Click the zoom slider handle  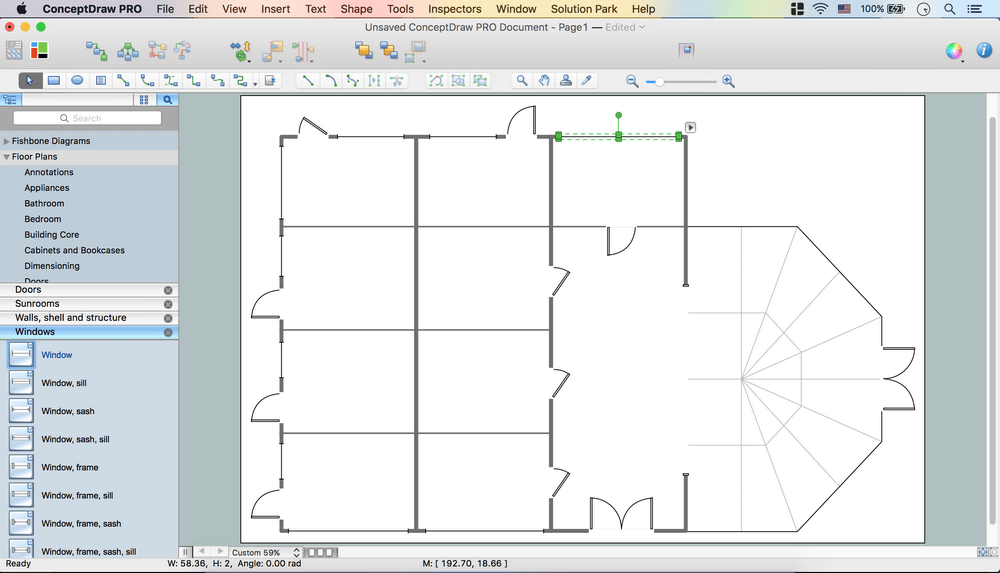click(x=660, y=81)
